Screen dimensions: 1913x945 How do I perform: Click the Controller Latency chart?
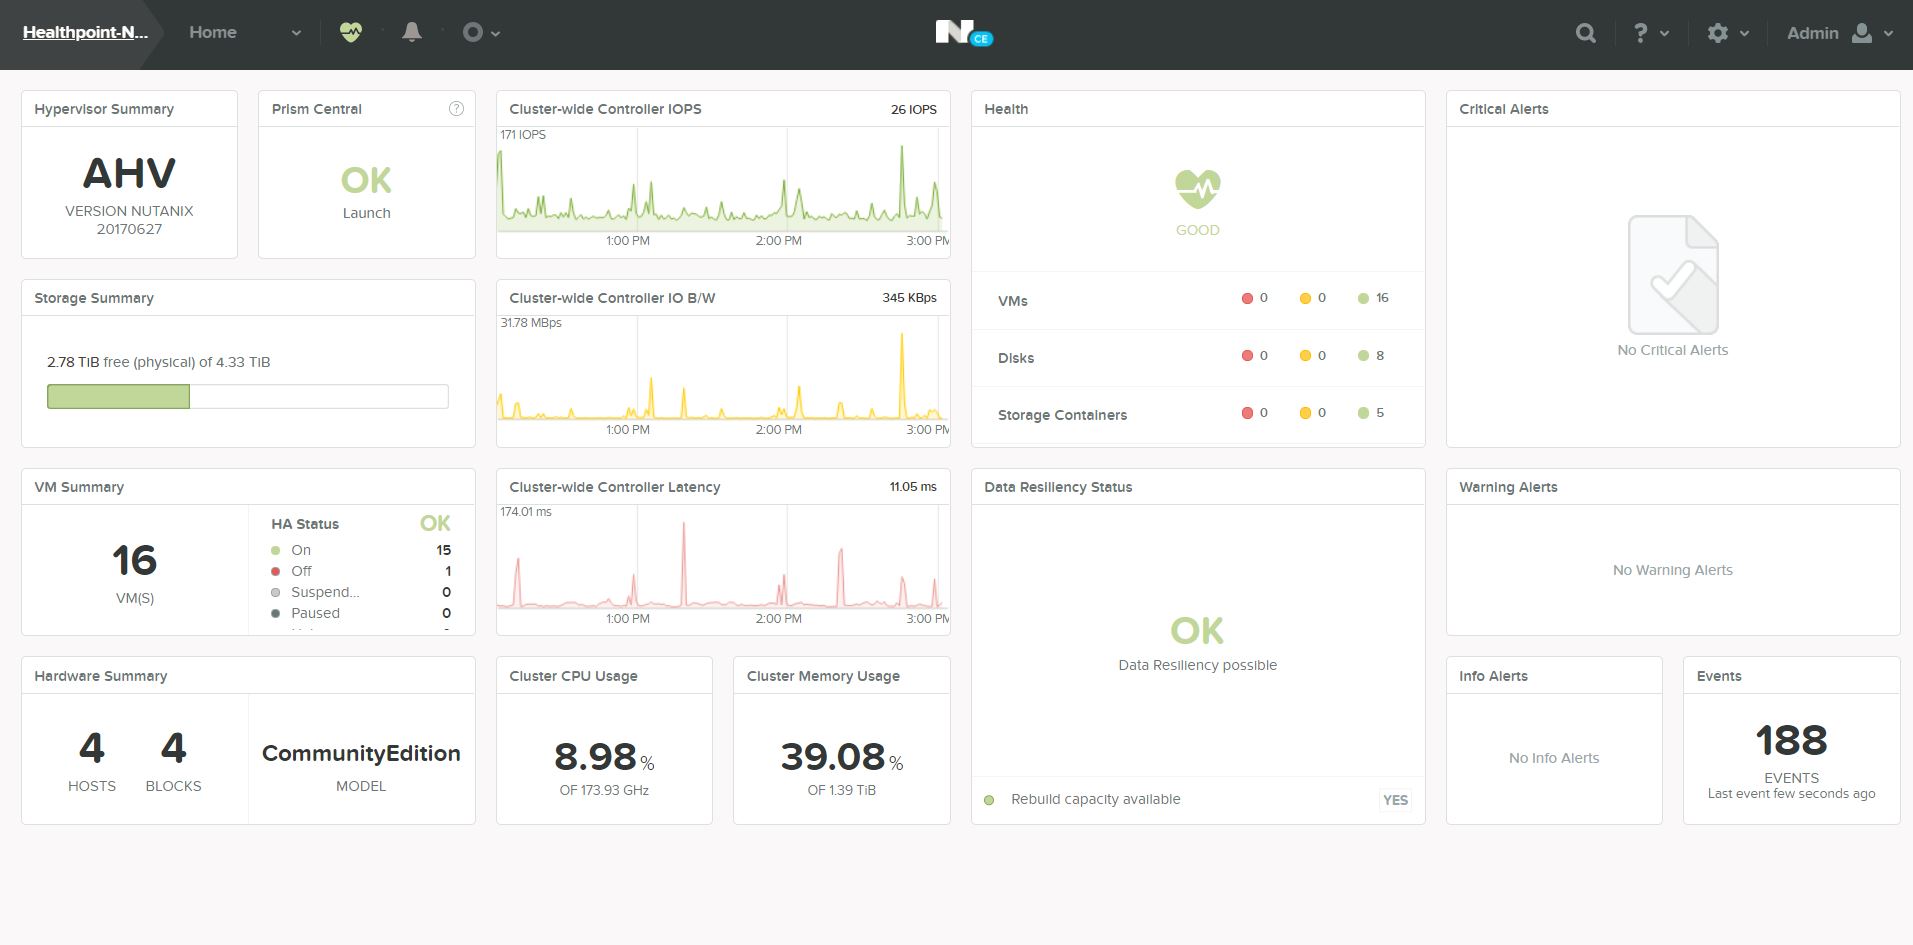pyautogui.click(x=722, y=565)
